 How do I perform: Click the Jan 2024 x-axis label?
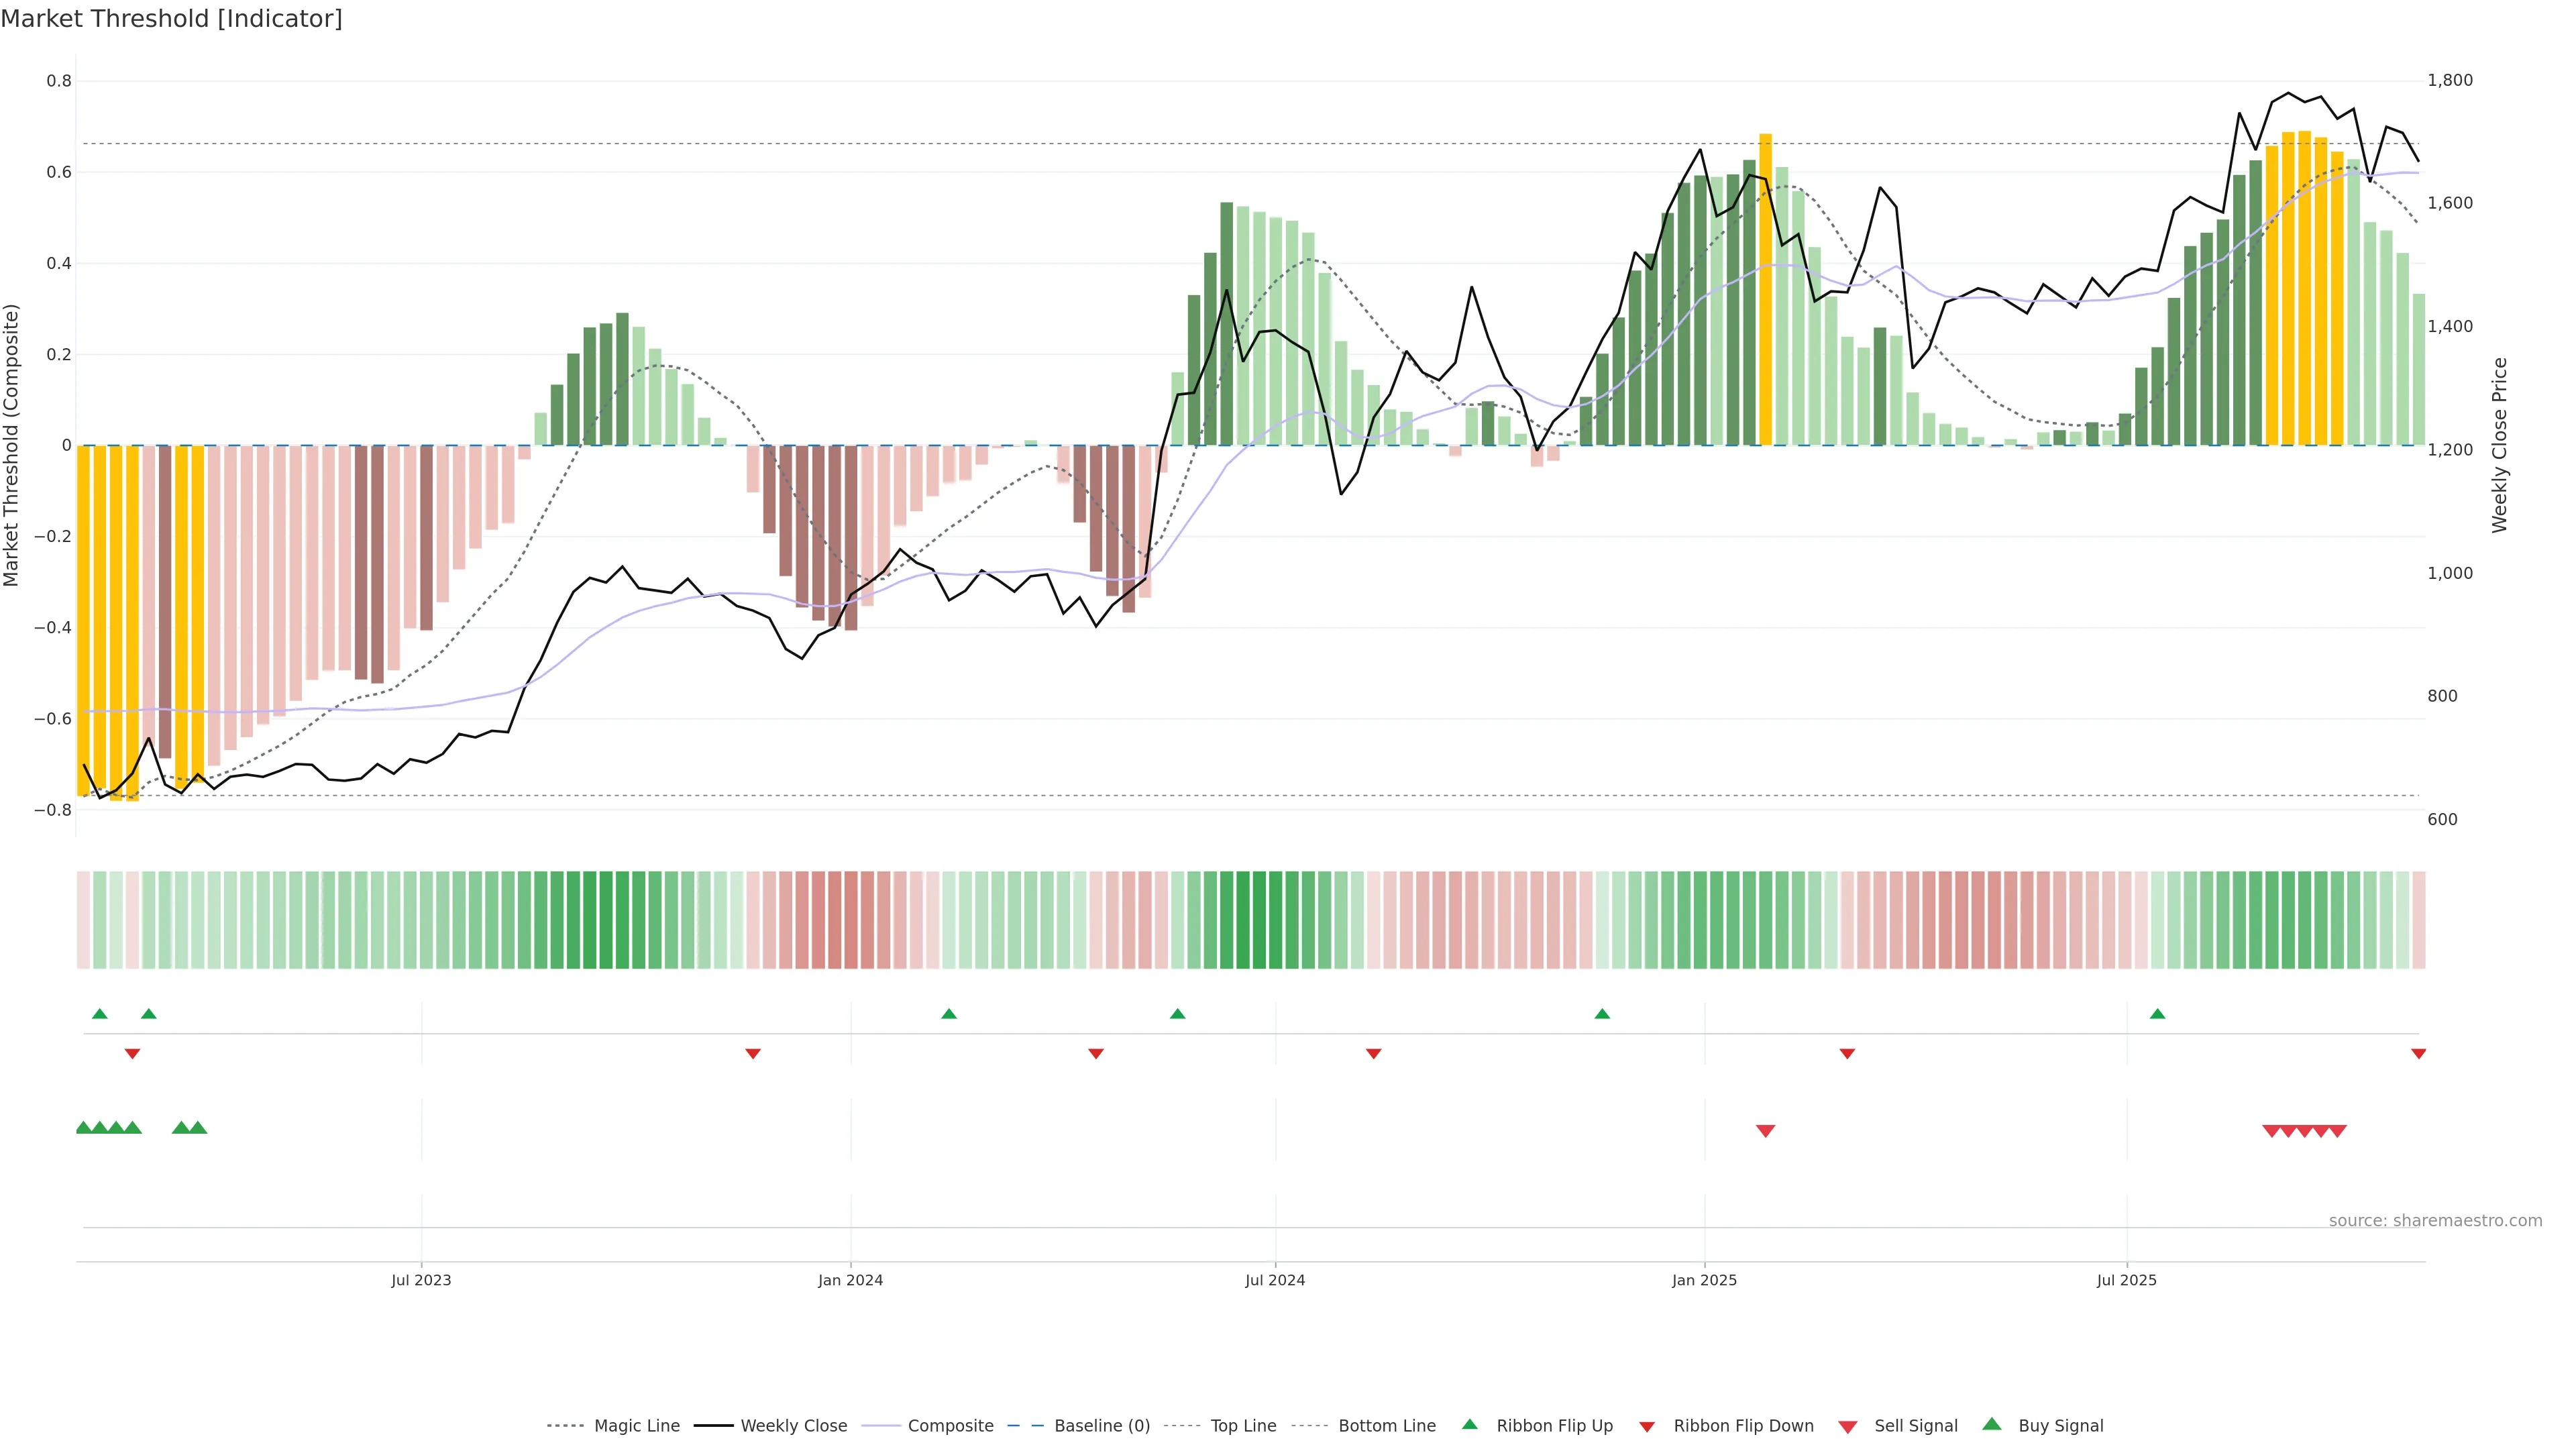(850, 1280)
